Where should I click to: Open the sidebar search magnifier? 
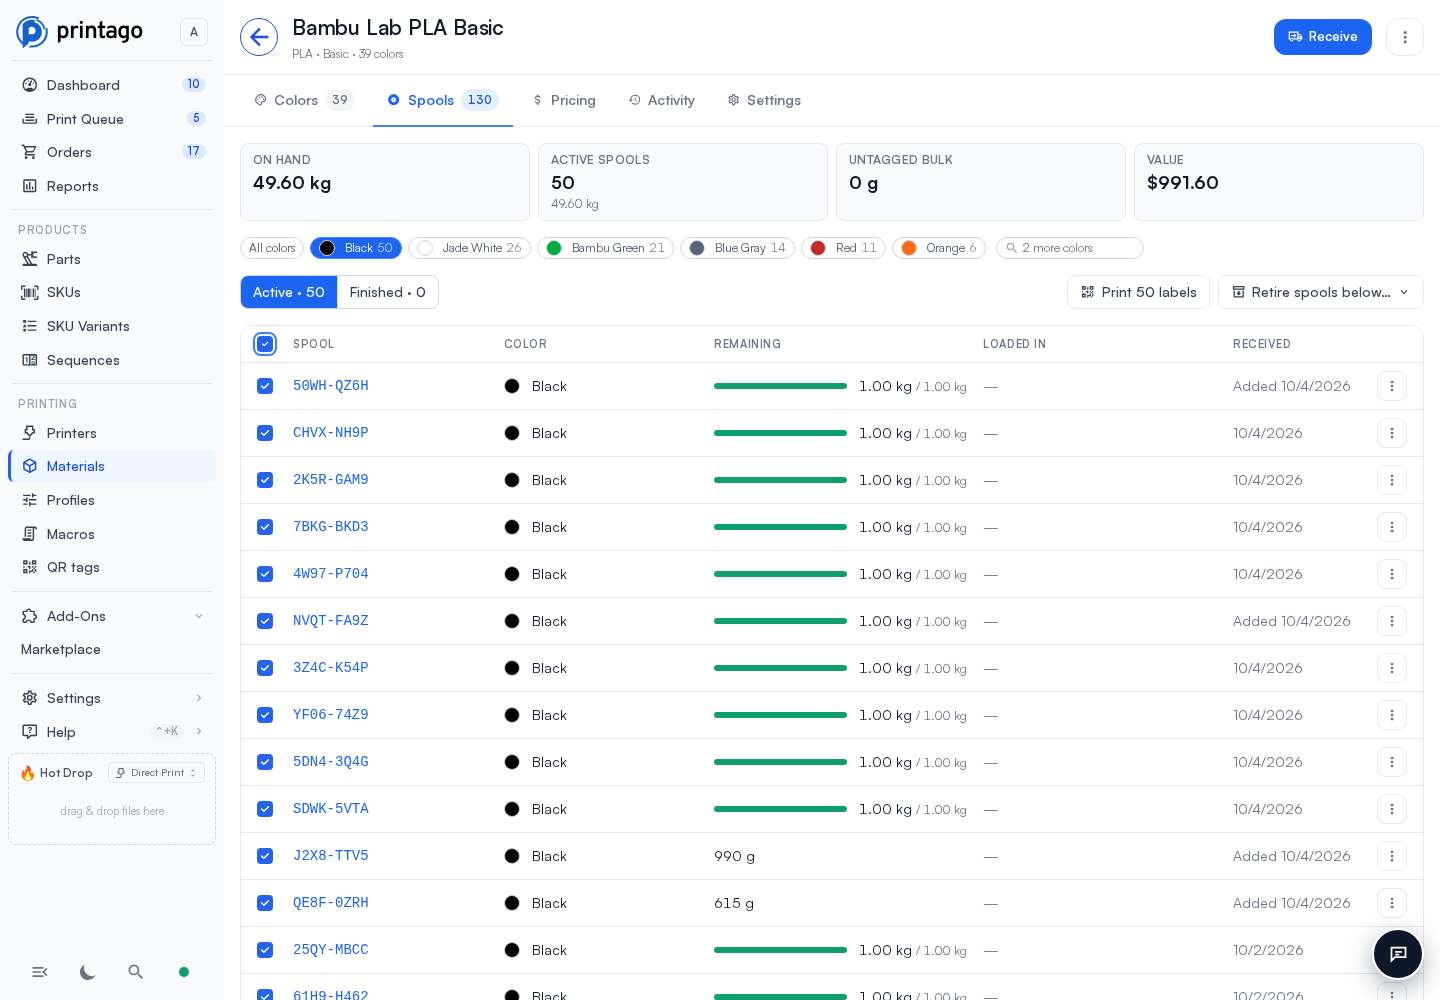[136, 972]
